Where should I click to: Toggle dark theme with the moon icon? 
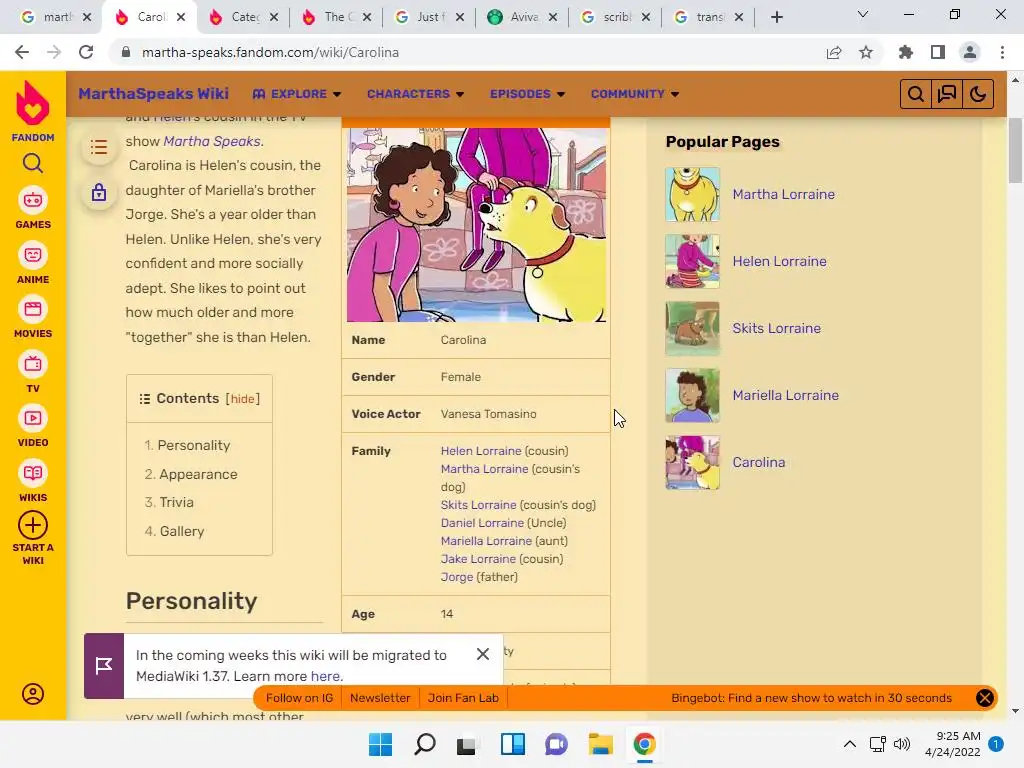point(978,94)
